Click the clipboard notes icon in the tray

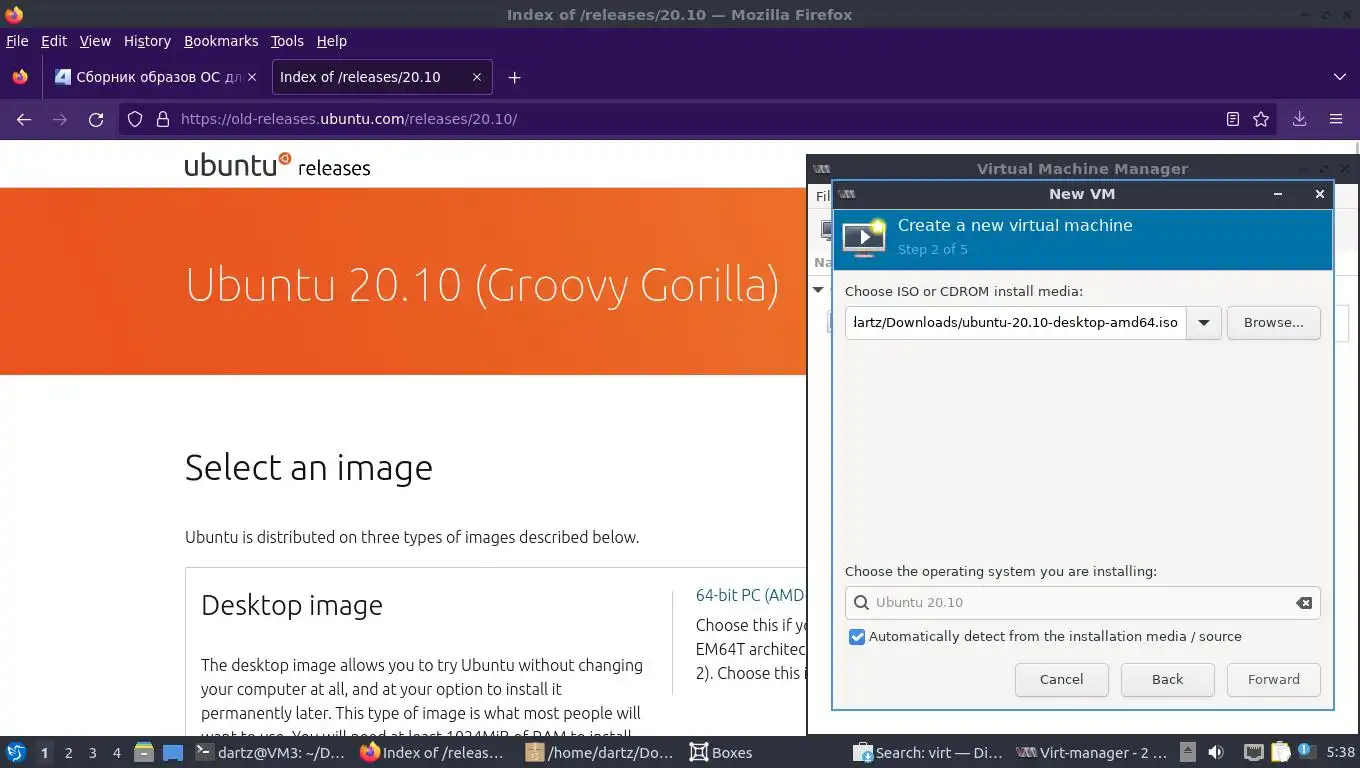[1281, 752]
